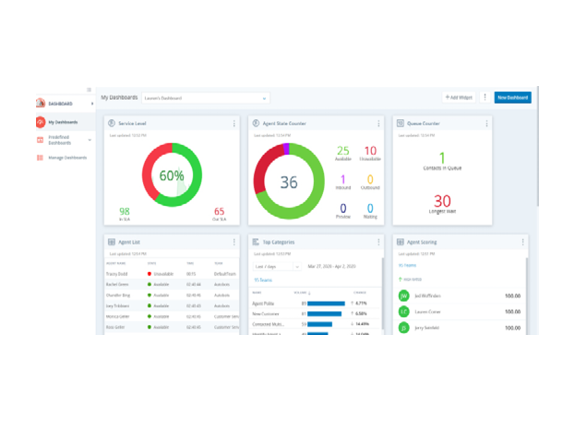Click 95 Teams link in Top Categories
575x432 pixels.
tap(263, 280)
